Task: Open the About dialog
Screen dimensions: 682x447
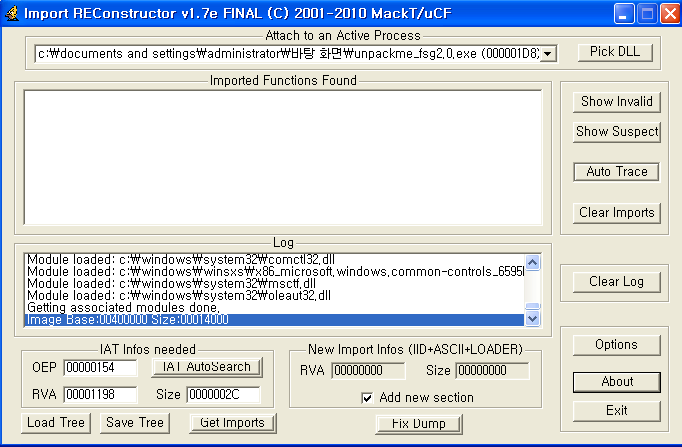Action: (x=617, y=382)
